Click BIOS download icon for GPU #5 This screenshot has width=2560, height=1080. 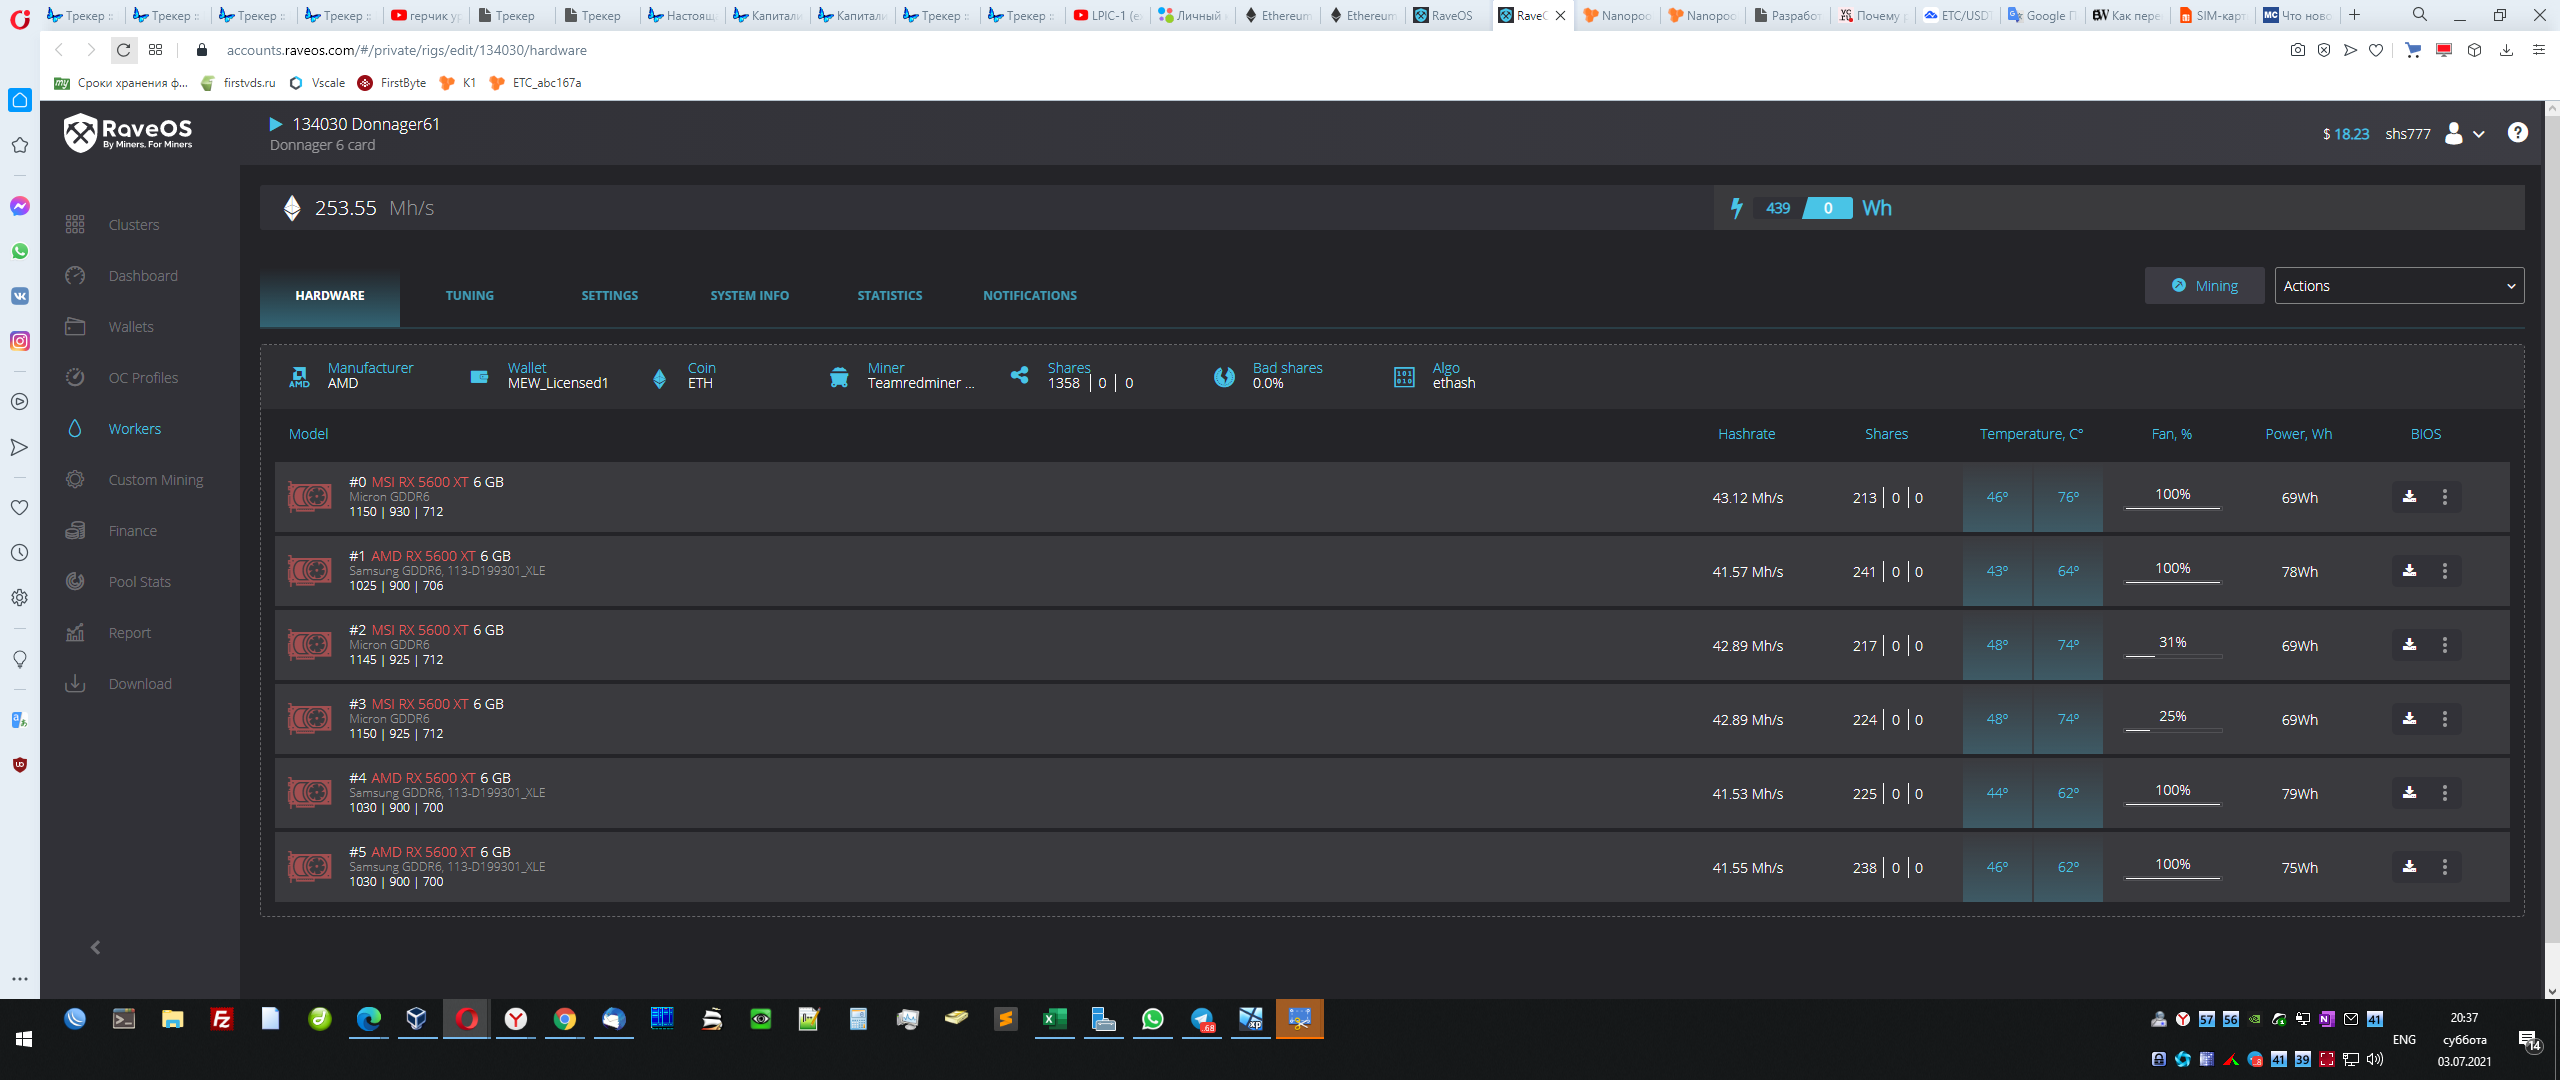point(2409,867)
